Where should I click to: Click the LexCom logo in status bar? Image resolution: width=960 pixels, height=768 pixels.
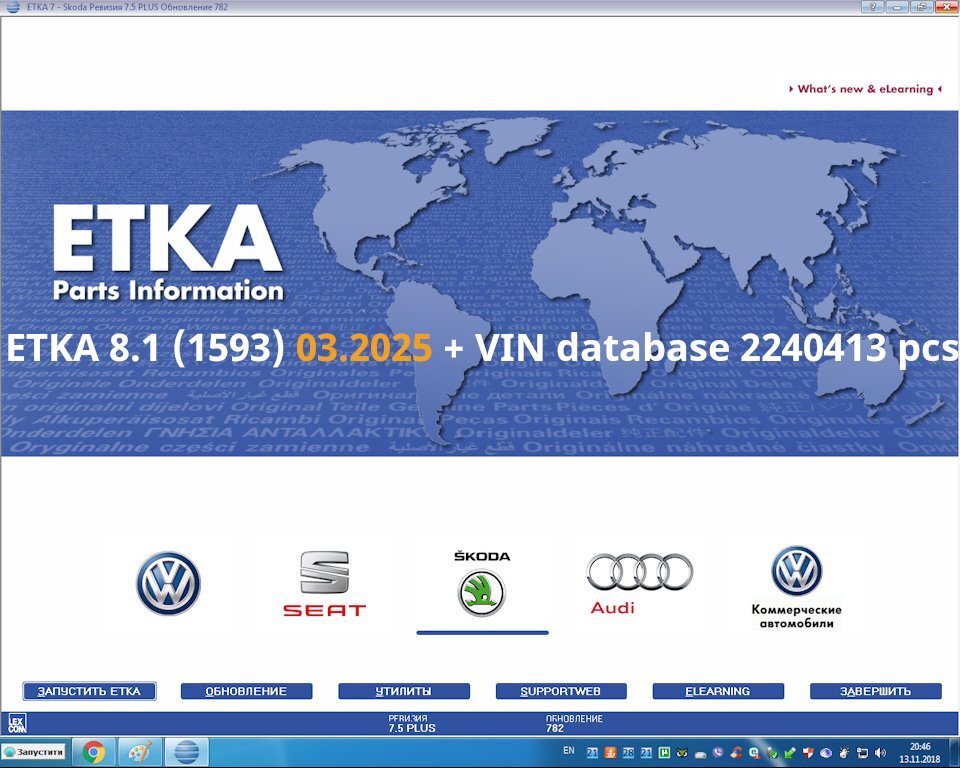click(x=16, y=723)
